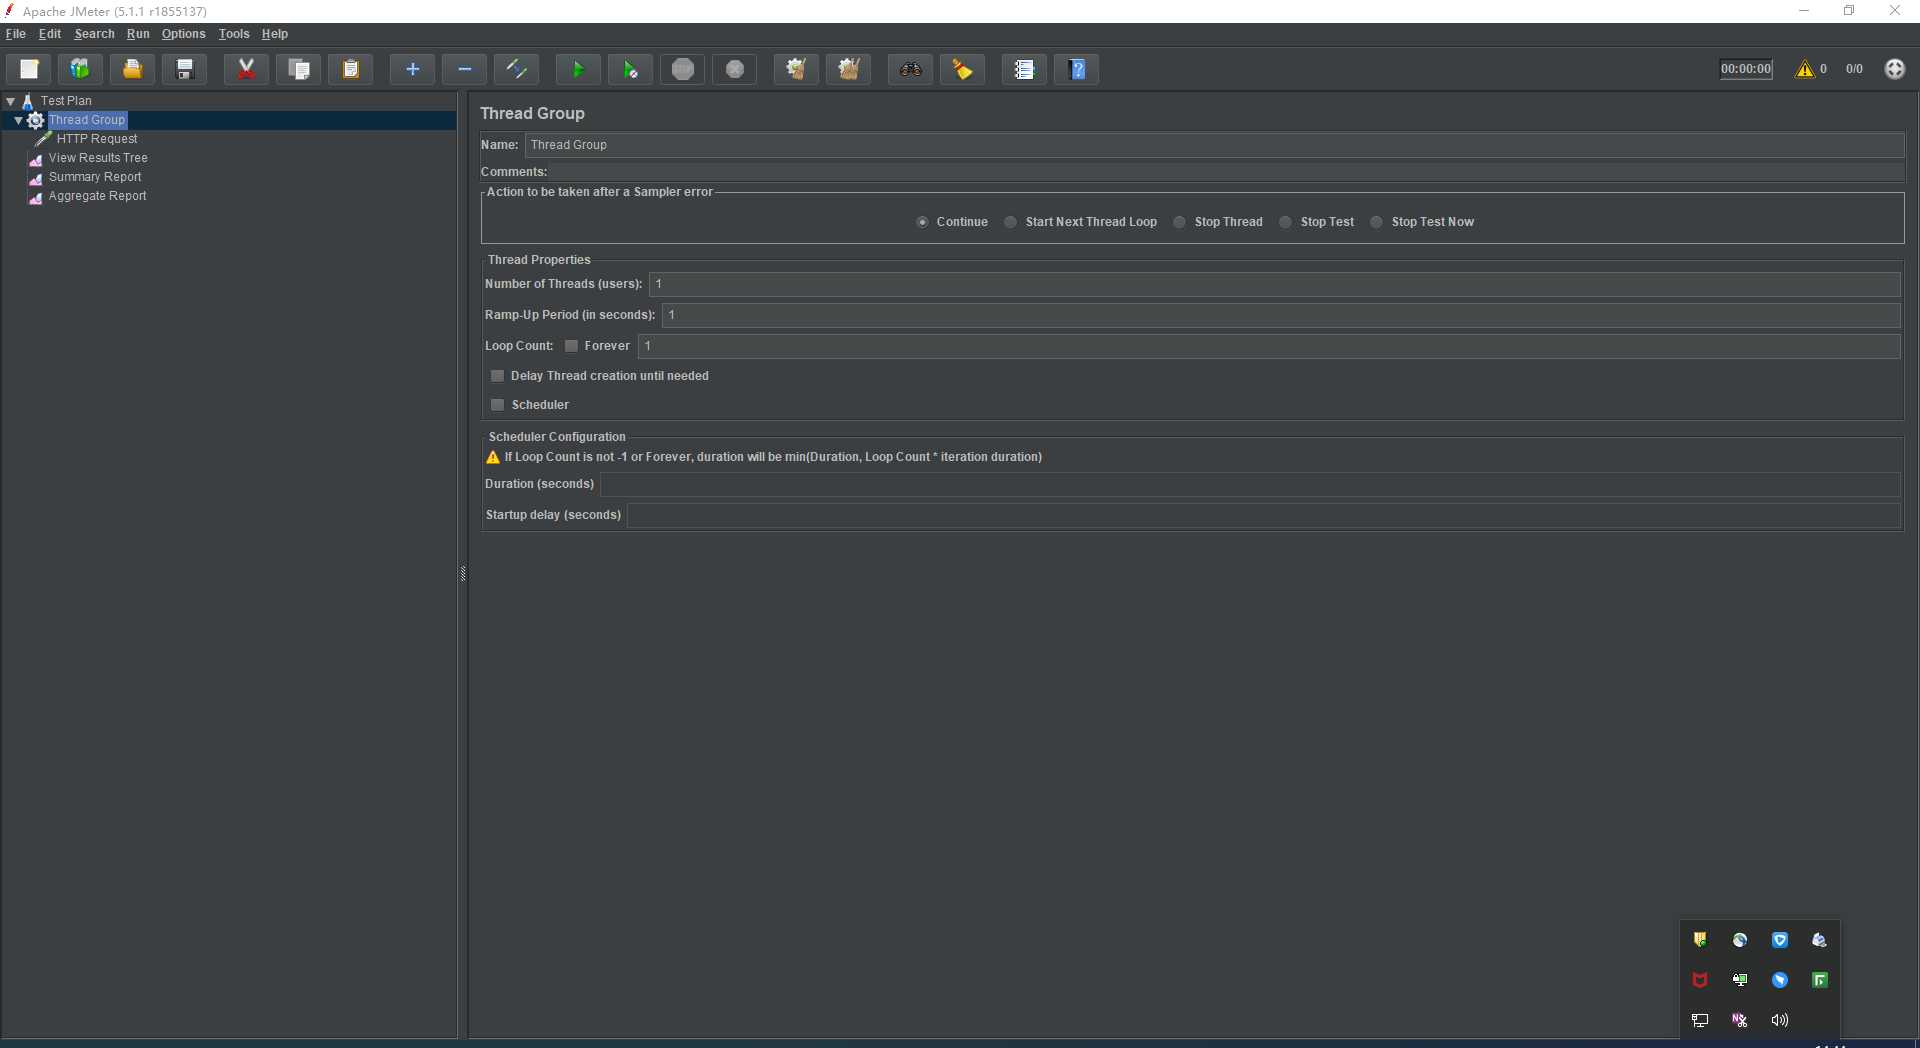This screenshot has height=1048, width=1920.
Task: Click the thread group Name field
Action: tap(1214, 145)
